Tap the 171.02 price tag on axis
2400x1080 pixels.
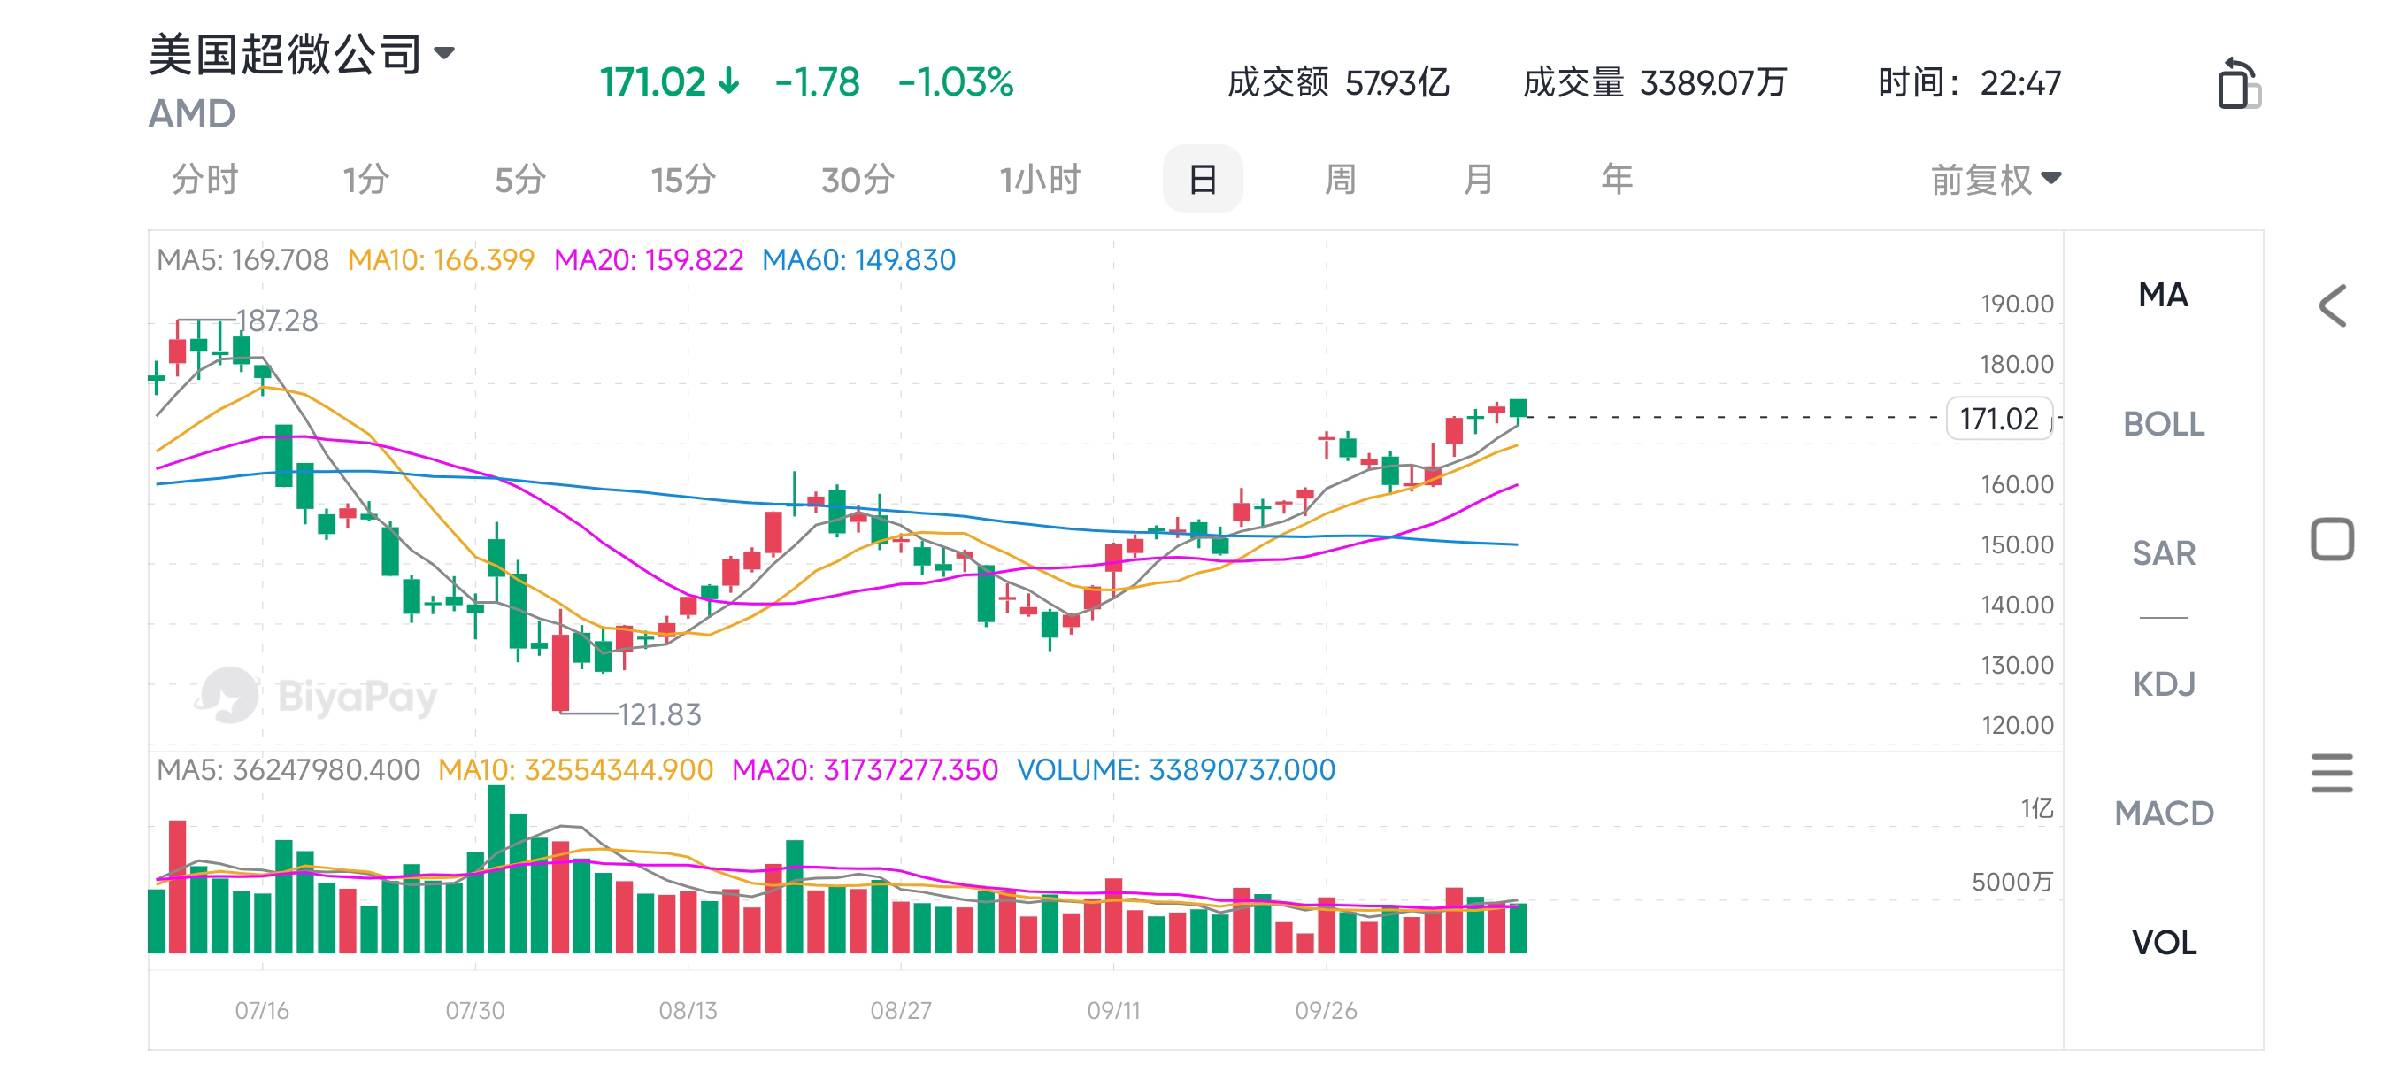click(x=1999, y=418)
